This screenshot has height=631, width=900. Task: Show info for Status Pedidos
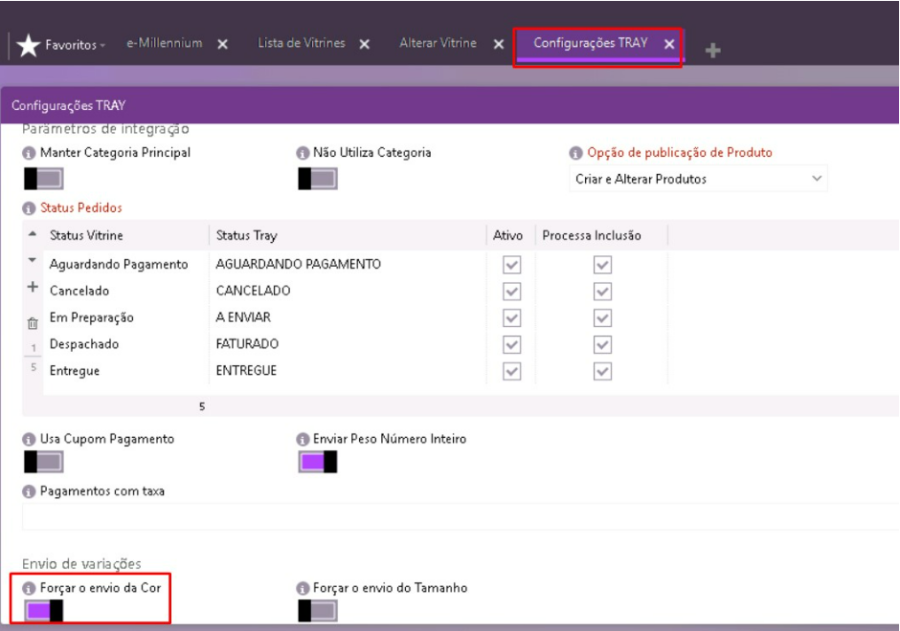pyautogui.click(x=29, y=208)
